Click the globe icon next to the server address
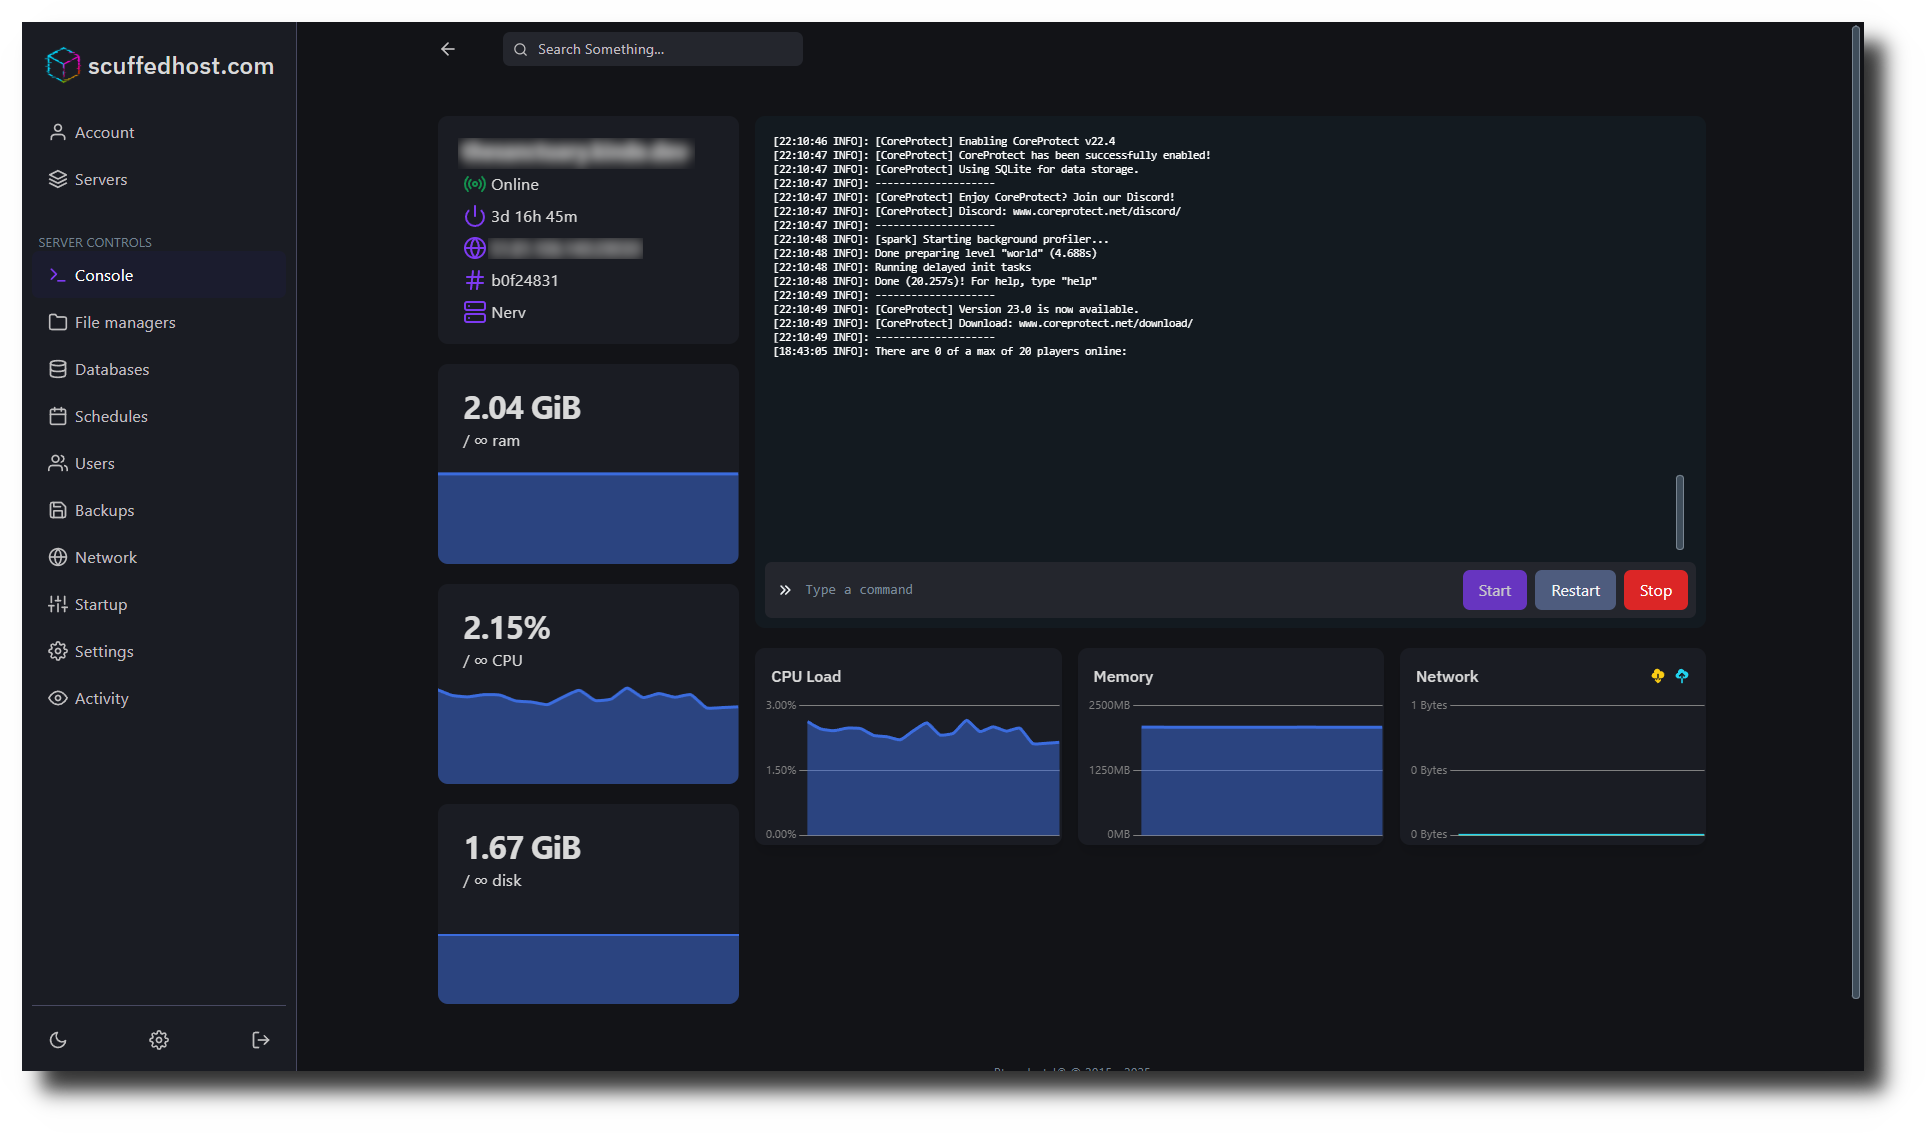Viewport: 1926px width, 1133px height. [474, 248]
